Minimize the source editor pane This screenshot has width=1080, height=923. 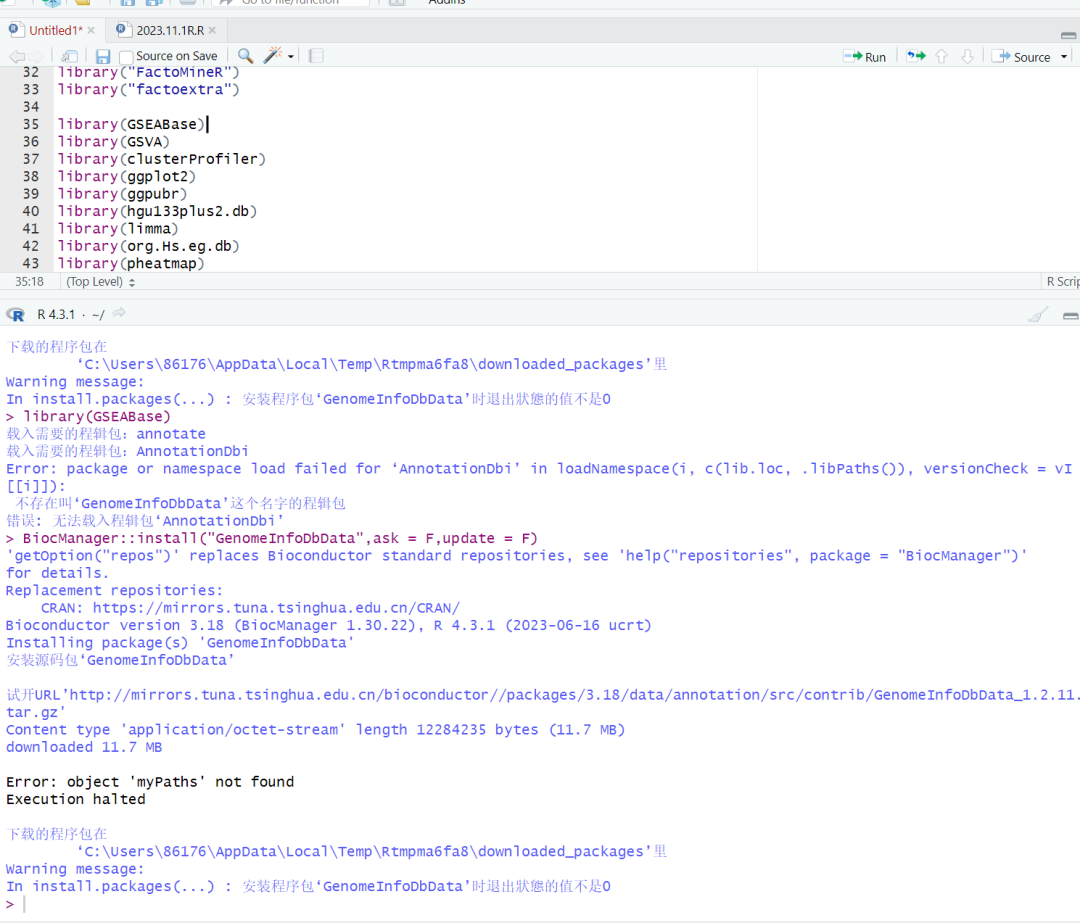pos(1068,34)
